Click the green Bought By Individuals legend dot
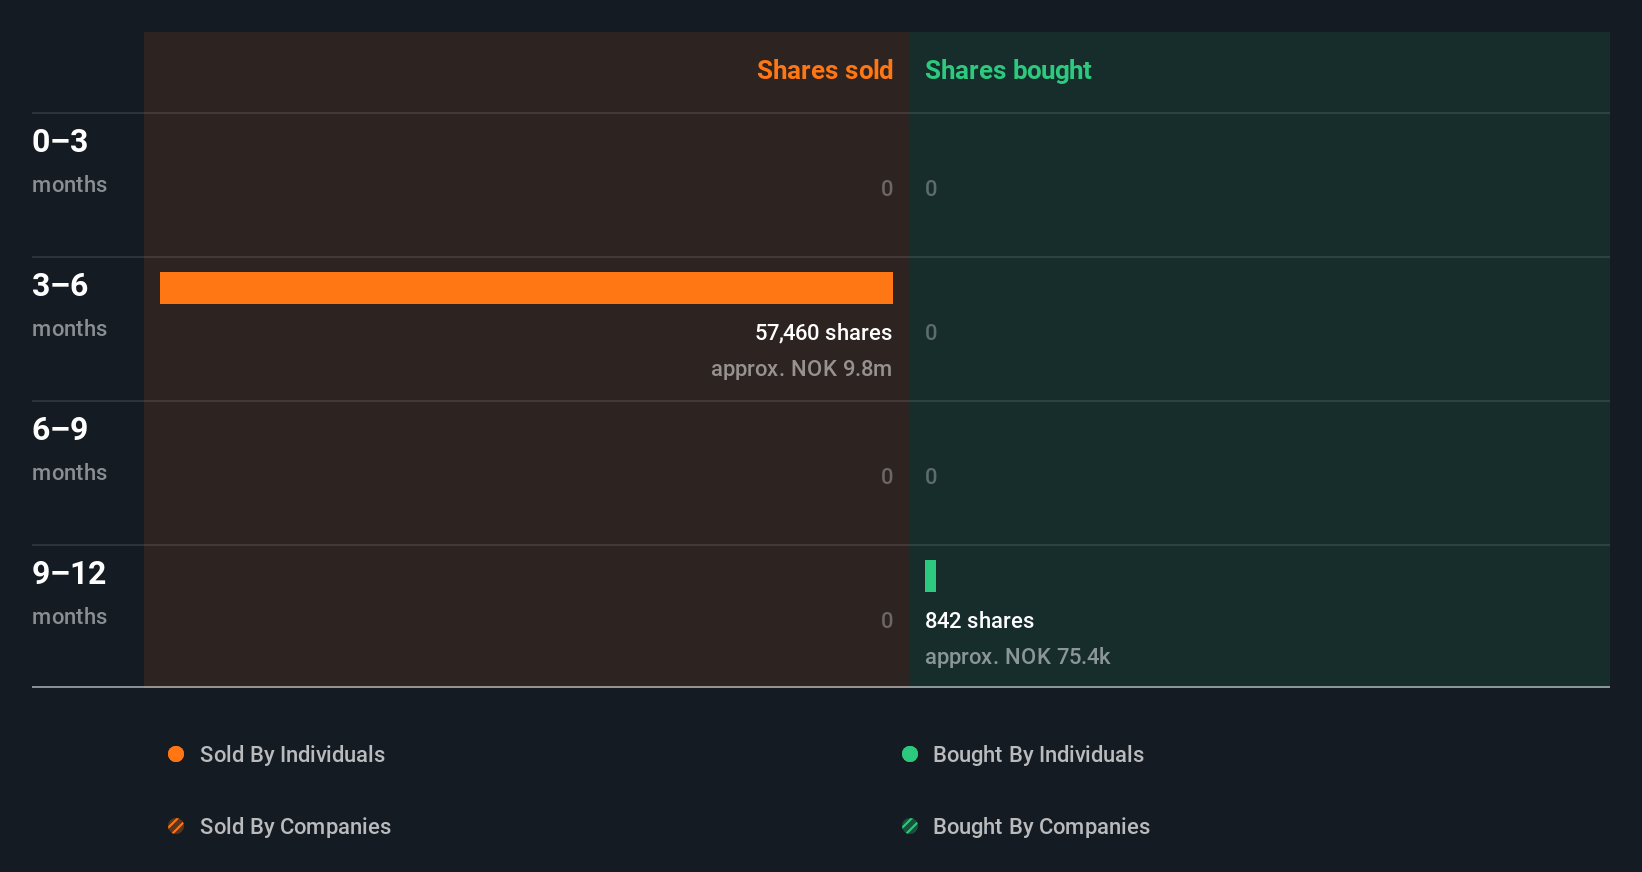The width and height of the screenshot is (1642, 872). click(910, 754)
